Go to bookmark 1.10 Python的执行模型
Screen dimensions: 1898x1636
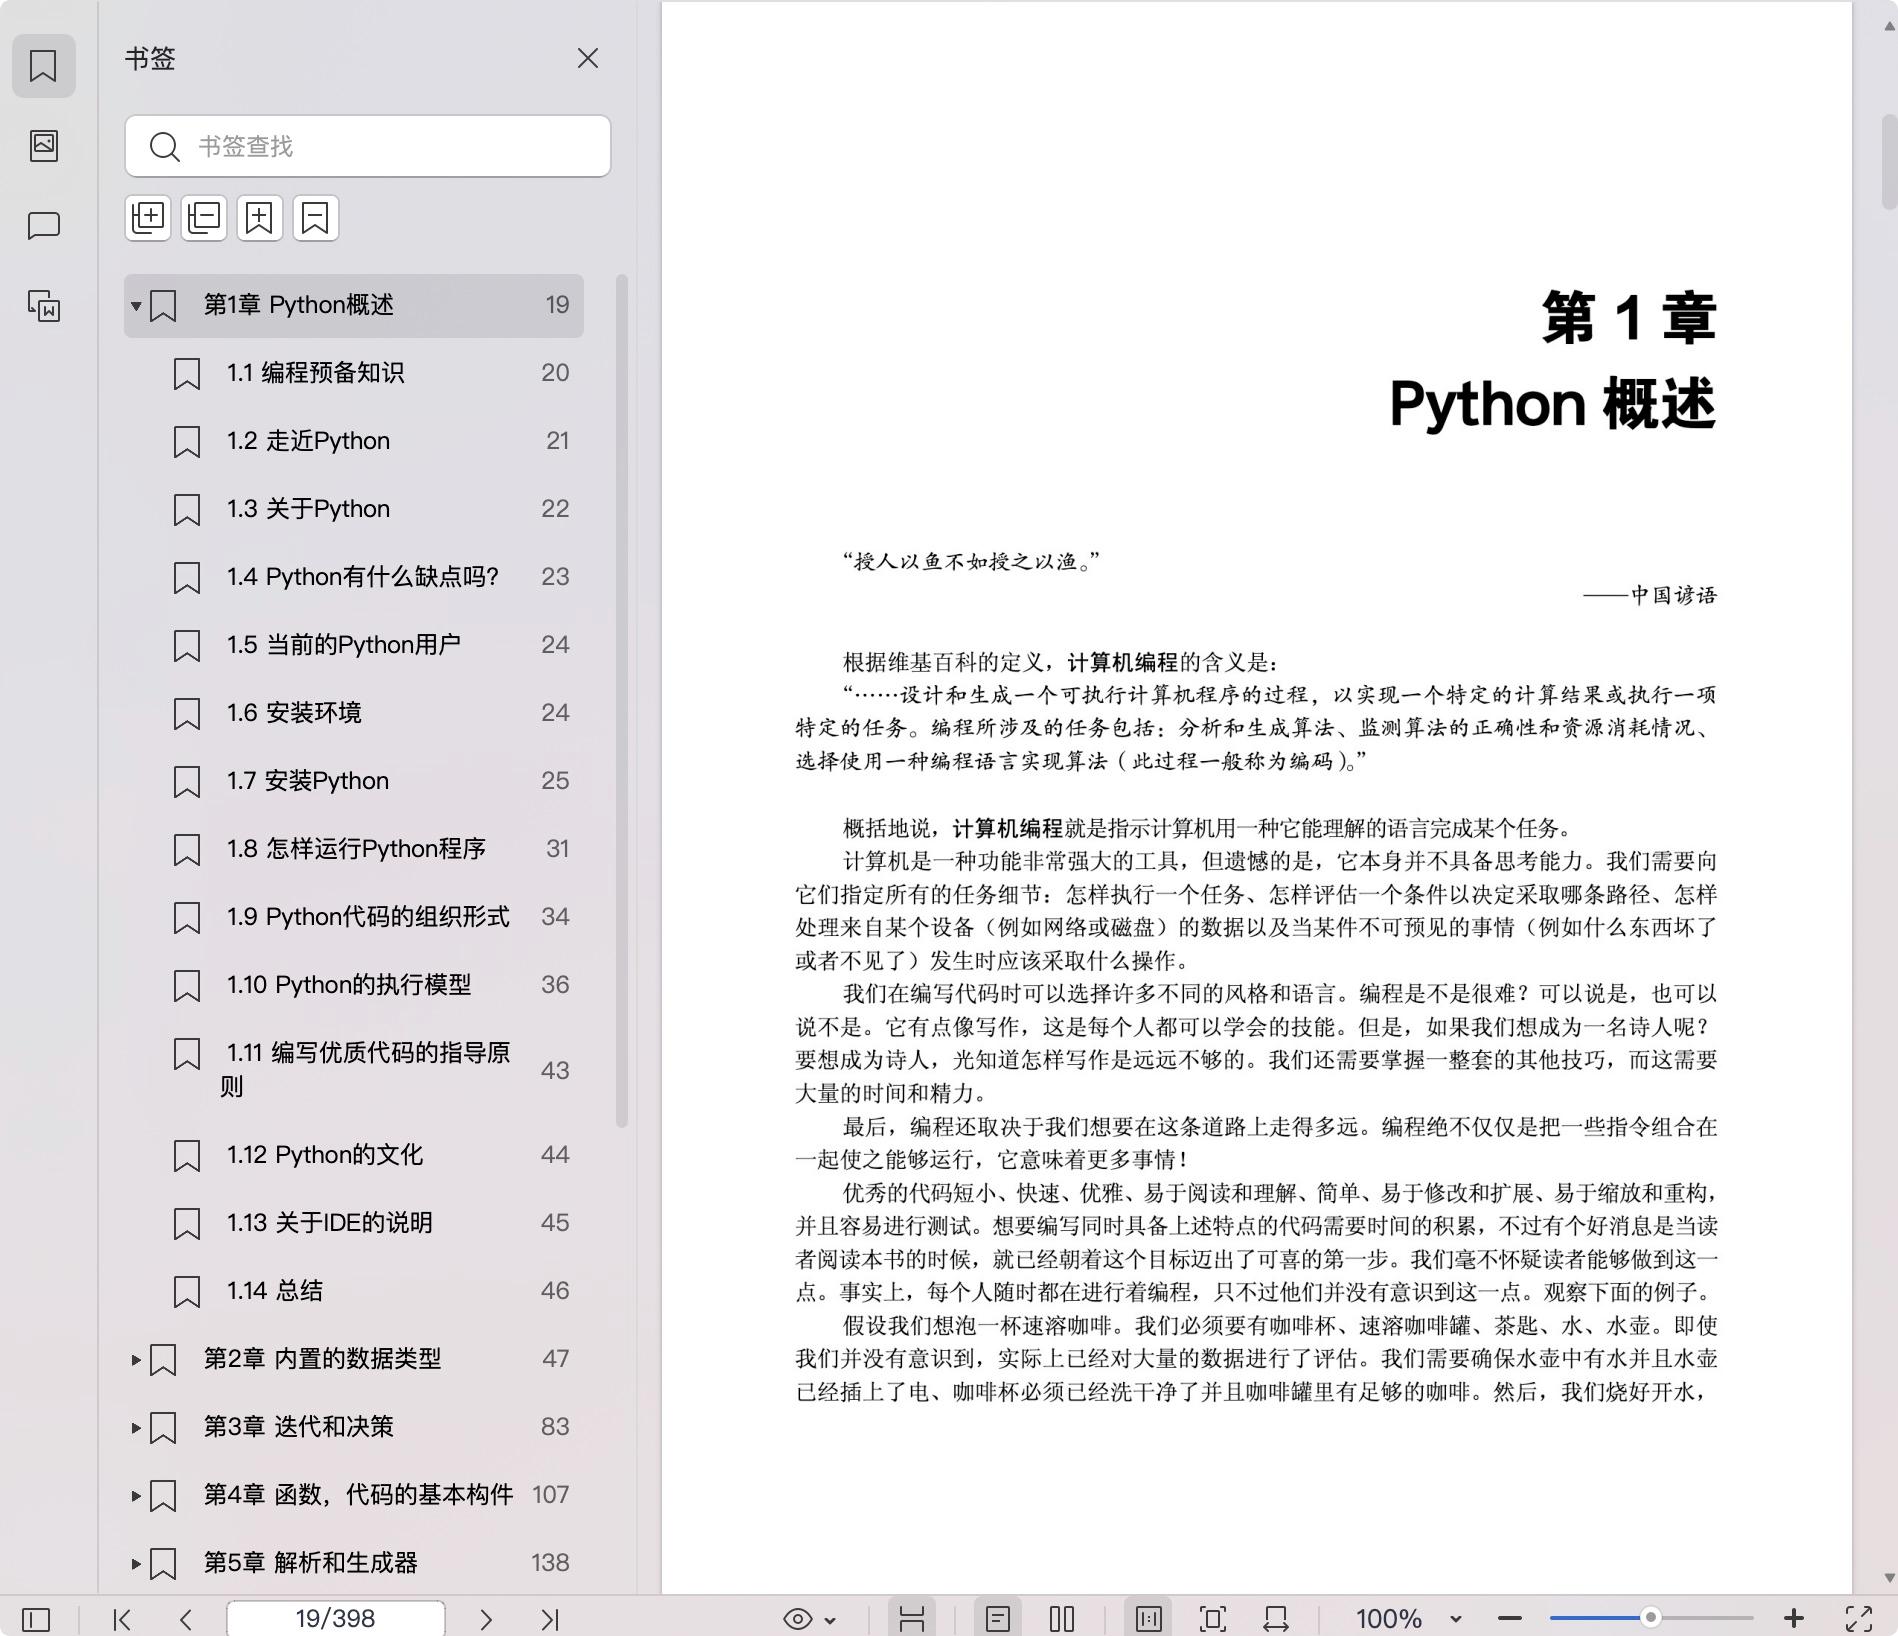pyautogui.click(x=354, y=985)
